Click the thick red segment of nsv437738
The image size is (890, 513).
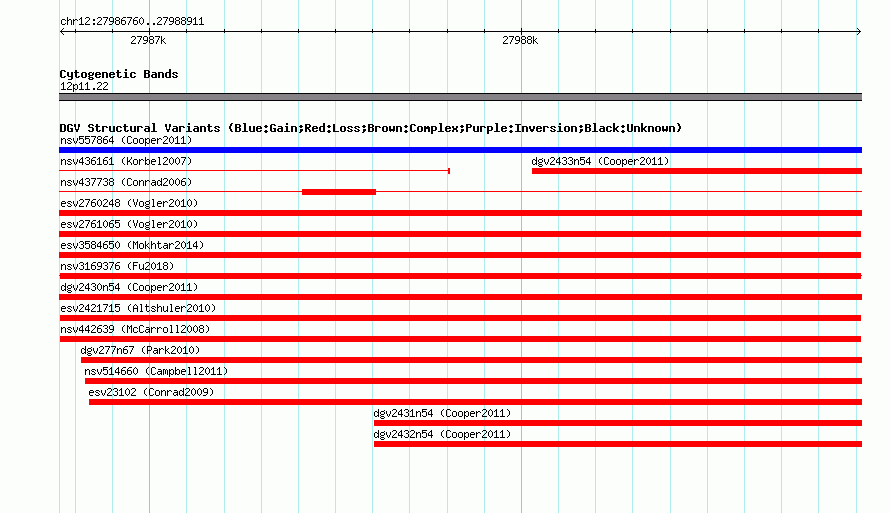click(x=339, y=192)
